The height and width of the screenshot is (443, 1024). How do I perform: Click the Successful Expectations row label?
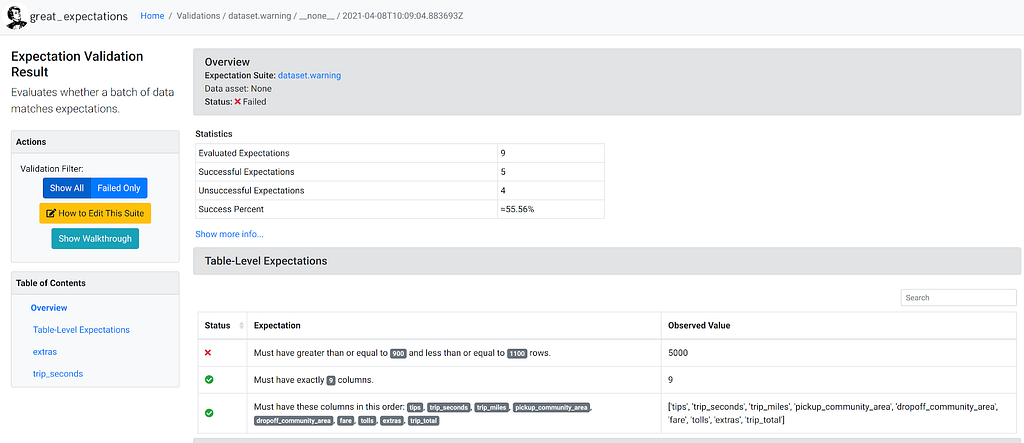pyautogui.click(x=246, y=172)
